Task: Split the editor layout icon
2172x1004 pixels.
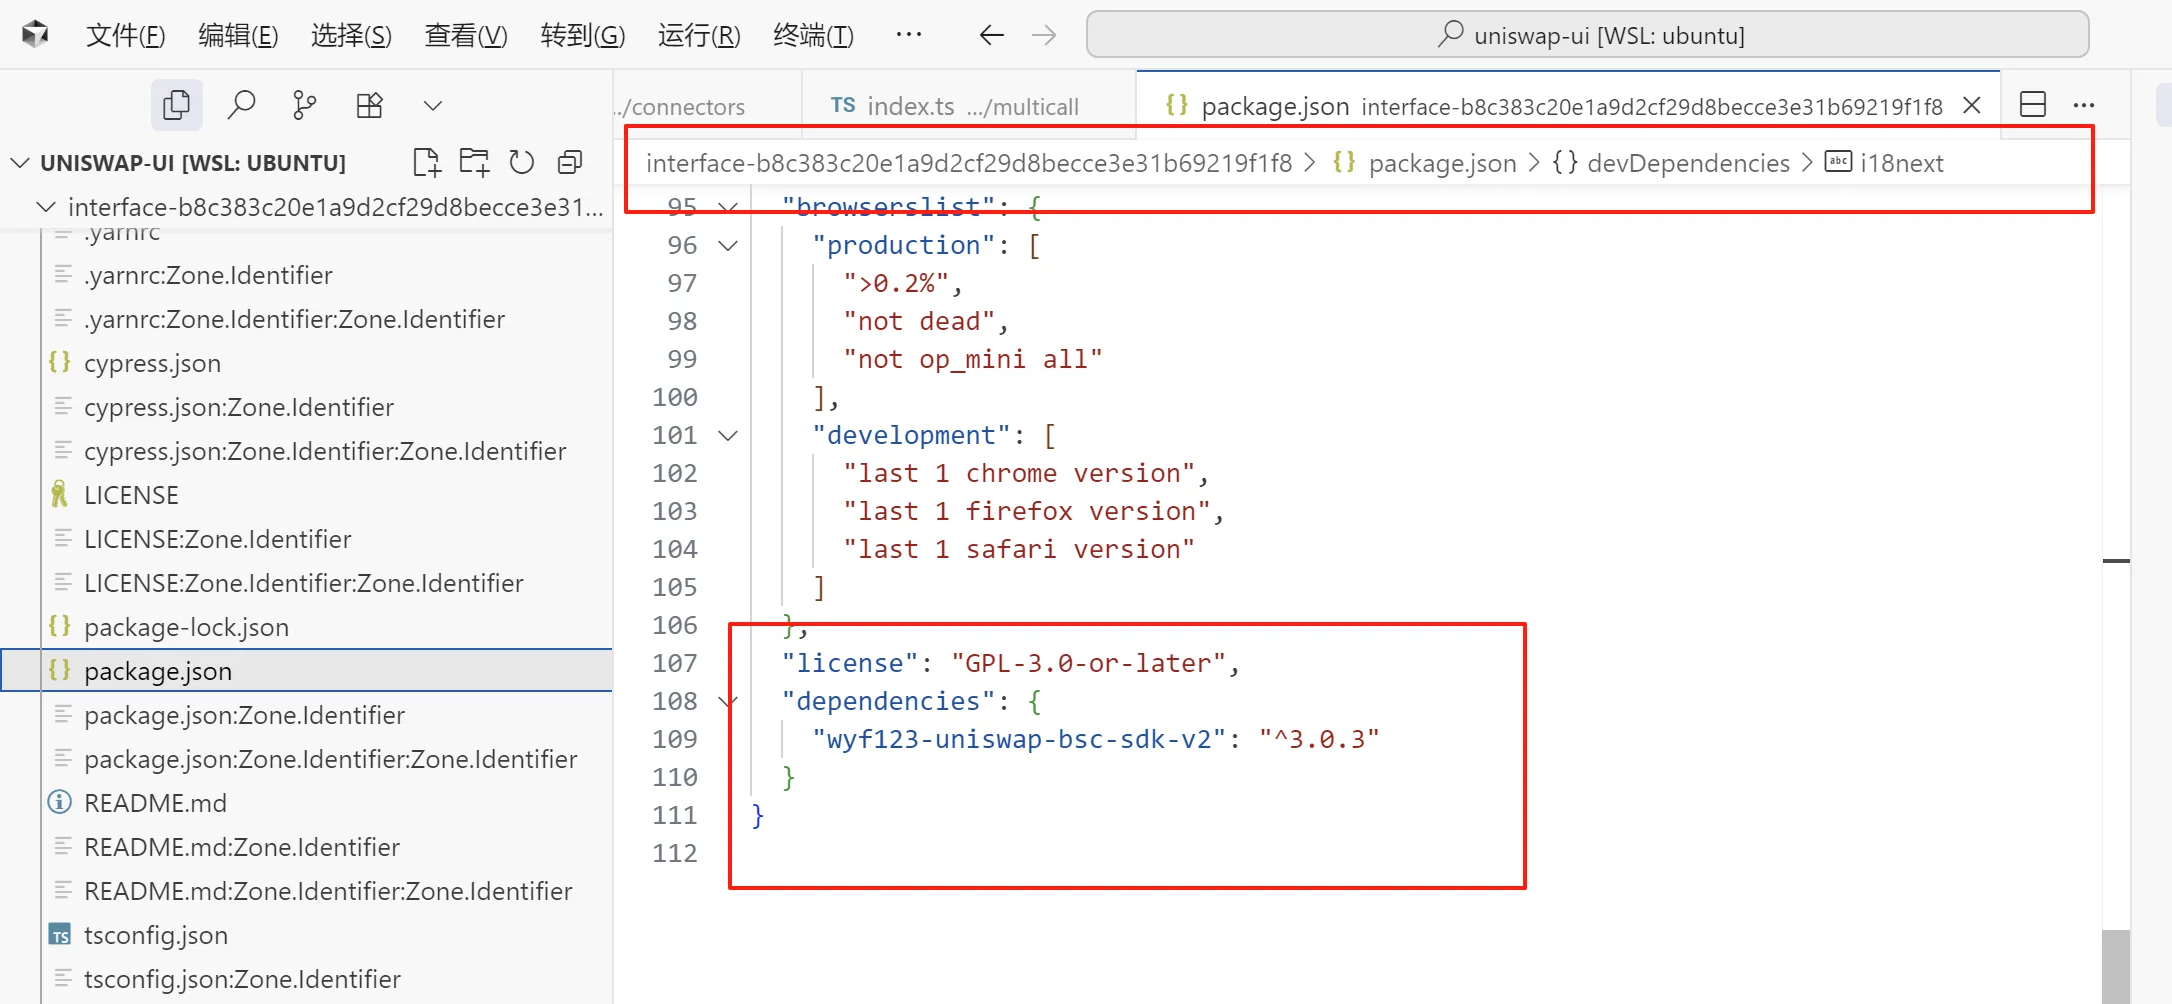Action: point(2032,105)
